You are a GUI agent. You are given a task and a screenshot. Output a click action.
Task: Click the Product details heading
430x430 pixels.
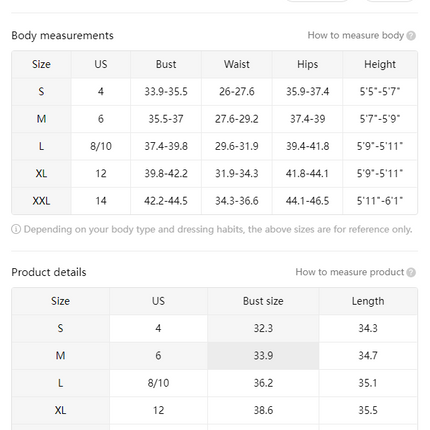pos(49,272)
